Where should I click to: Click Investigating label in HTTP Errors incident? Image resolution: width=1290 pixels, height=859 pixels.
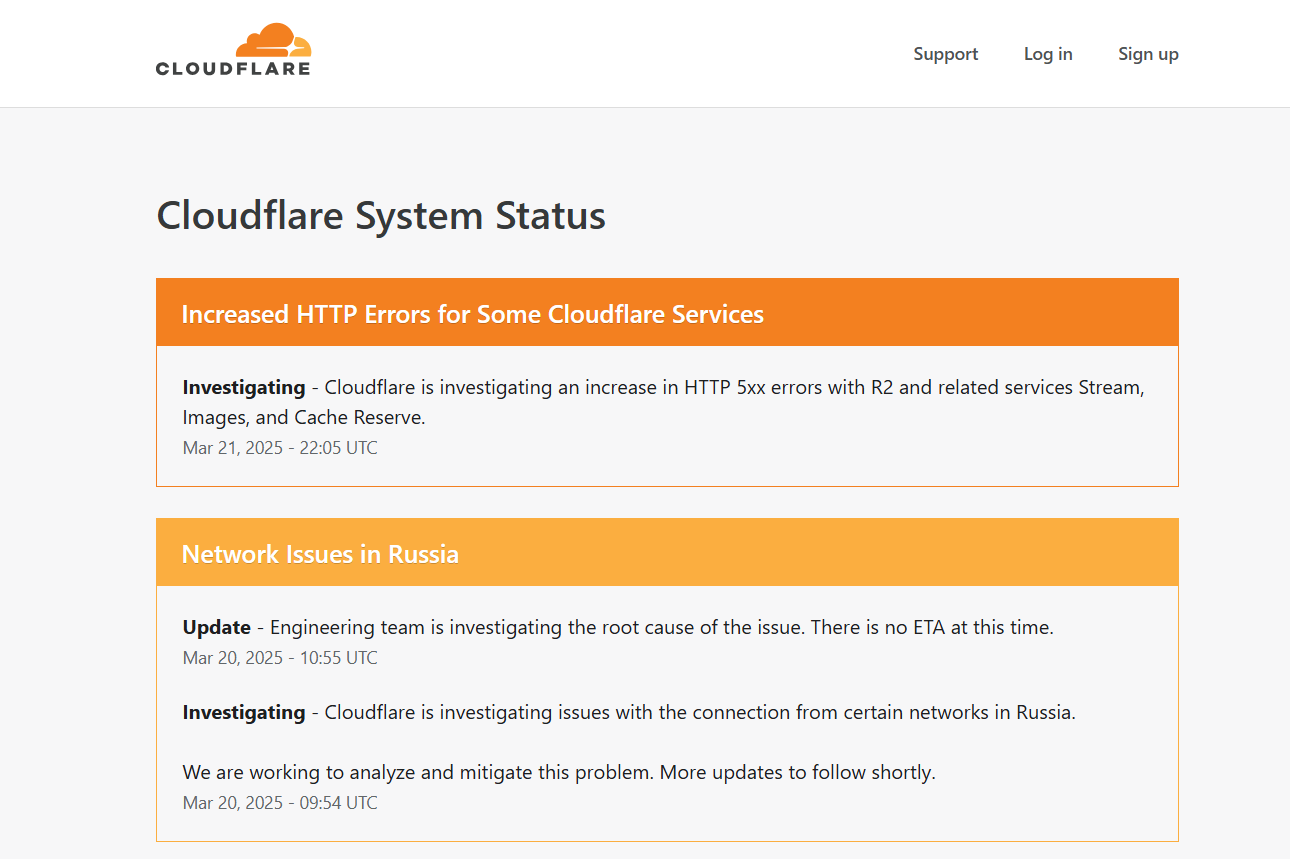pyautogui.click(x=244, y=388)
